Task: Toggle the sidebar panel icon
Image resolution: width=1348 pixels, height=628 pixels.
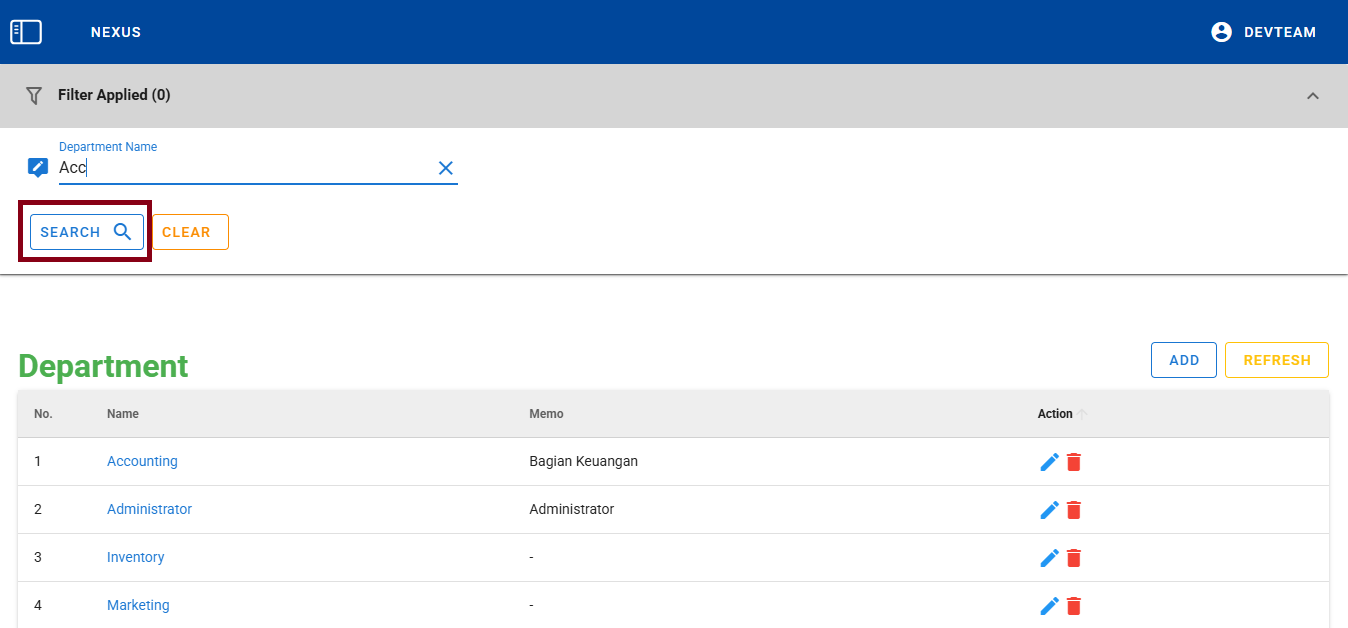Action: tap(26, 32)
